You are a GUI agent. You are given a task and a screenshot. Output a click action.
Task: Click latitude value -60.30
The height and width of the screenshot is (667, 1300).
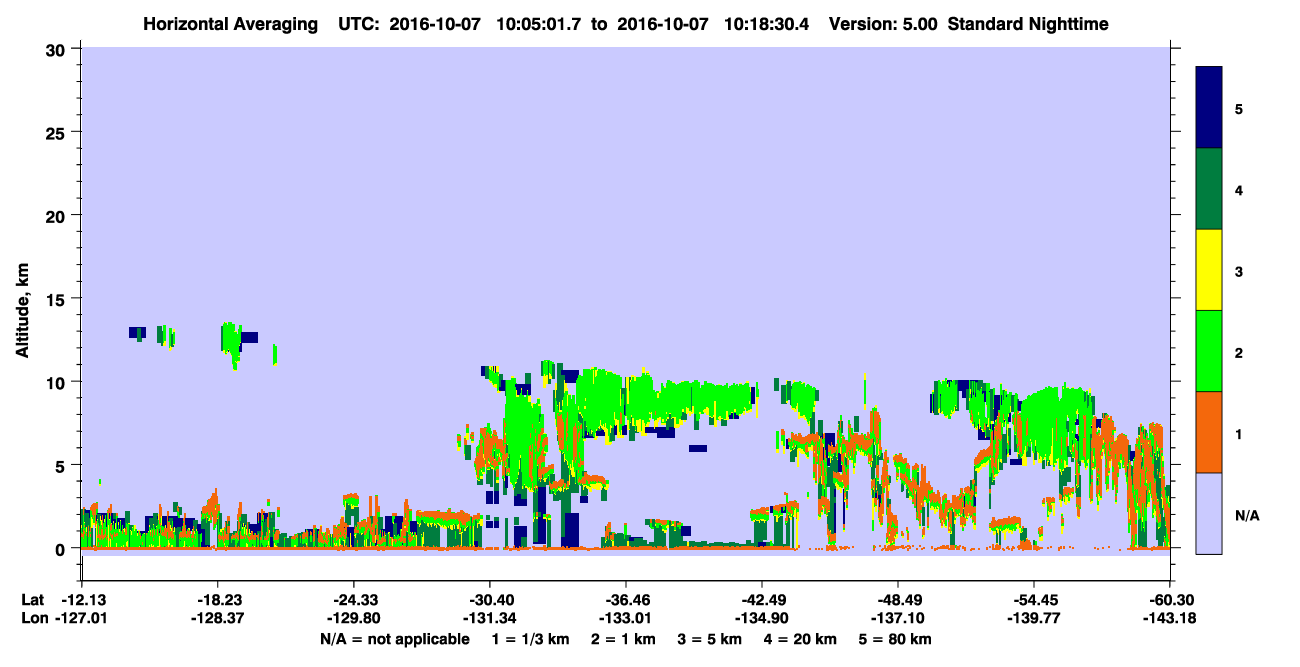tap(1170, 600)
